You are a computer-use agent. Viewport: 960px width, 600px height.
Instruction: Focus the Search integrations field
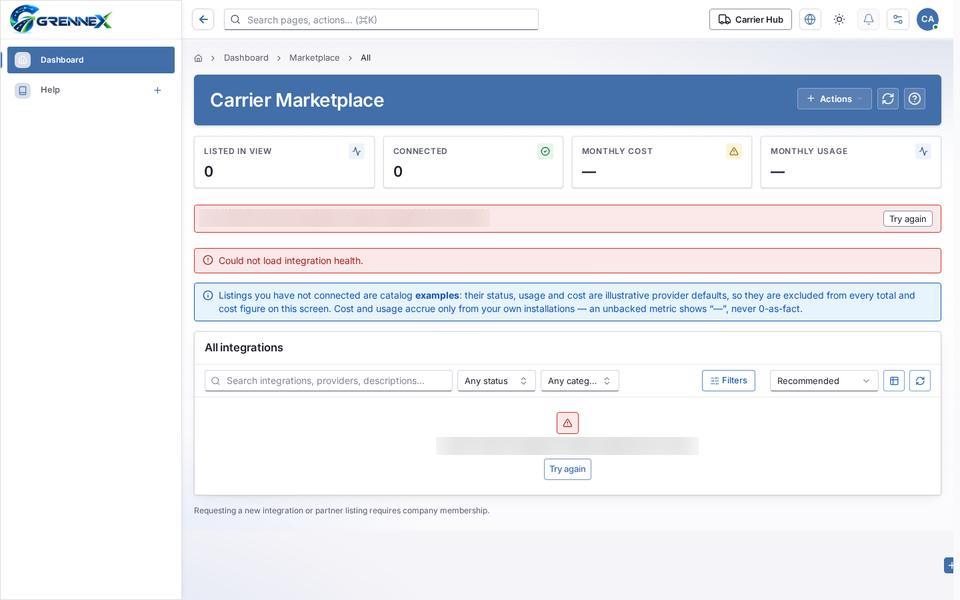328,381
